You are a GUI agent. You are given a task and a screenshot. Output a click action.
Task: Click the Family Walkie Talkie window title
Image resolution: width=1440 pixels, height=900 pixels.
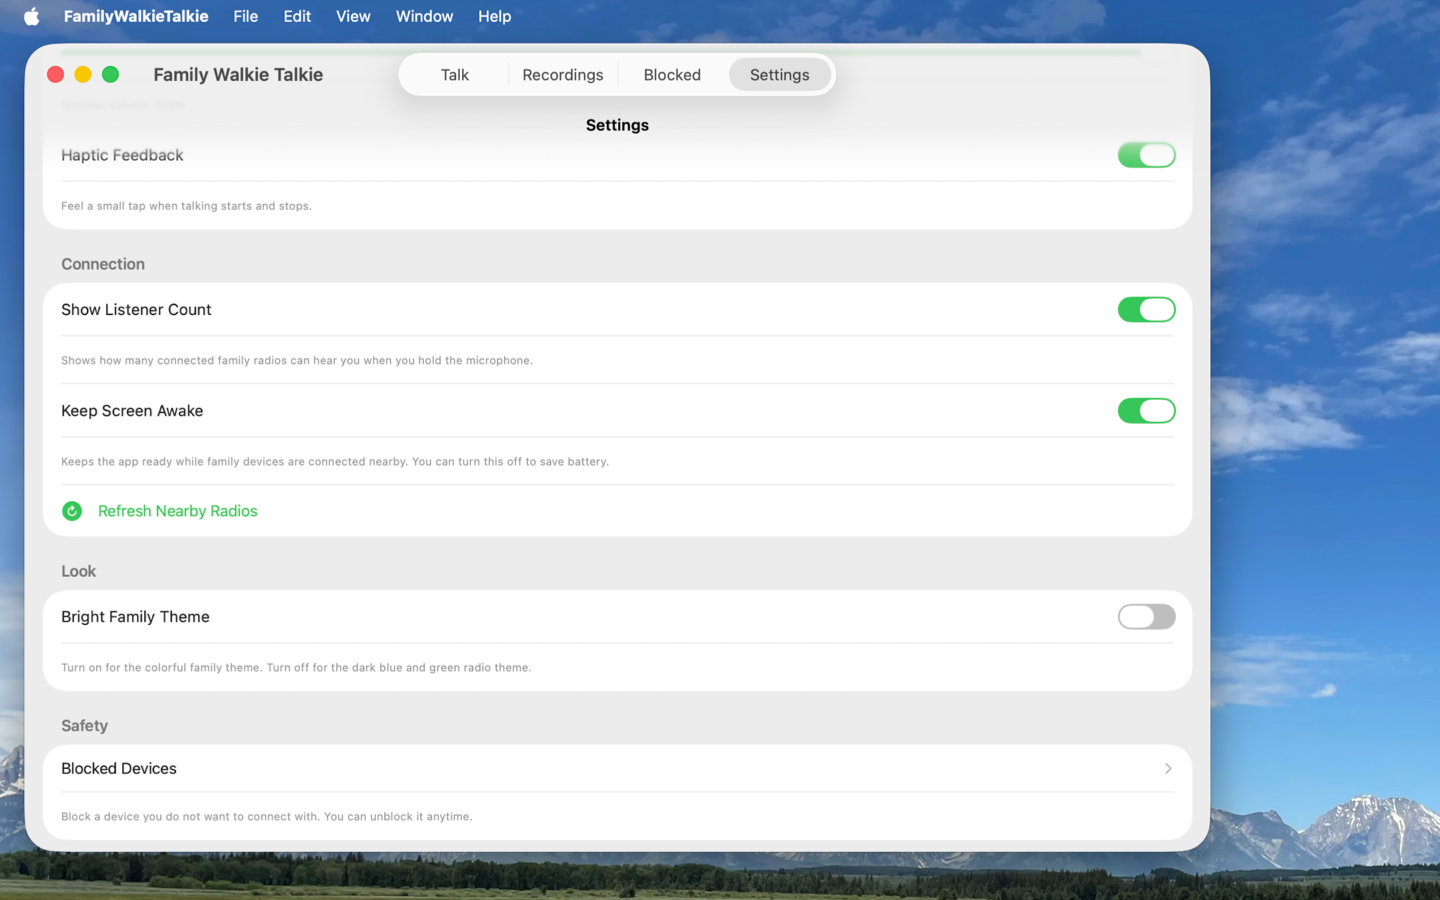point(238,75)
